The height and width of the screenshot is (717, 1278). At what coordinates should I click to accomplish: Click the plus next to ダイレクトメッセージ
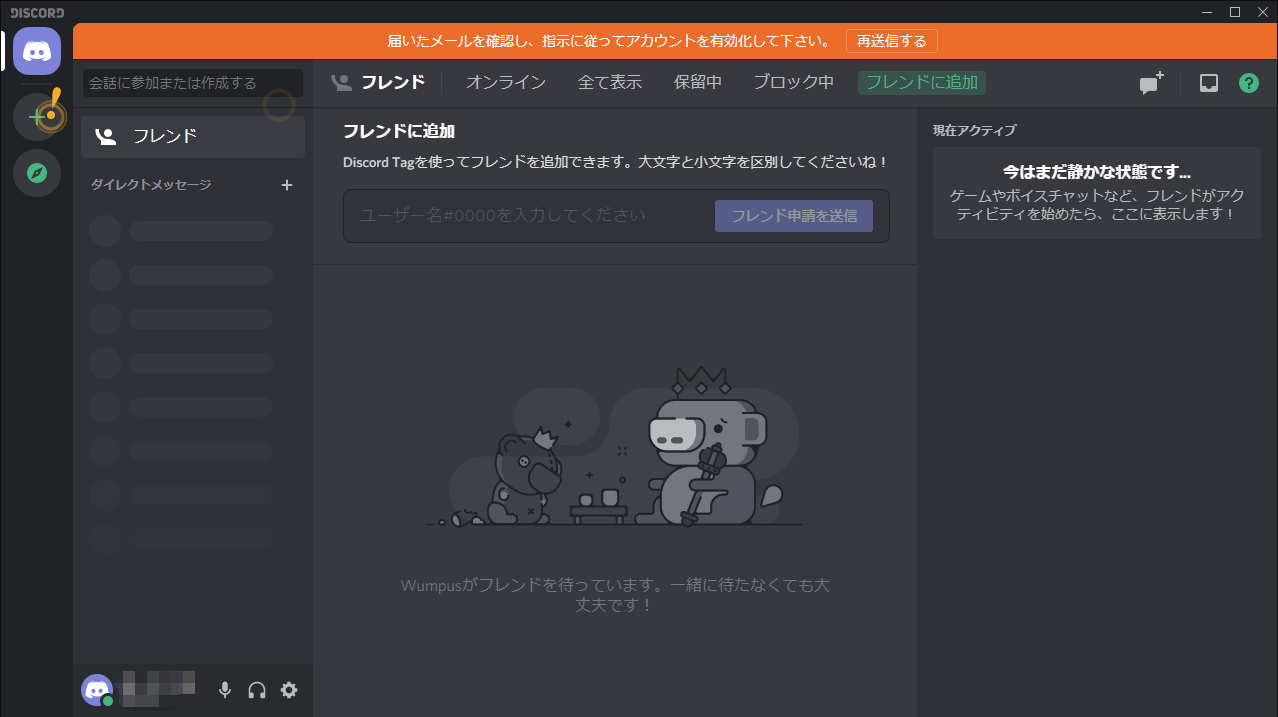[287, 185]
